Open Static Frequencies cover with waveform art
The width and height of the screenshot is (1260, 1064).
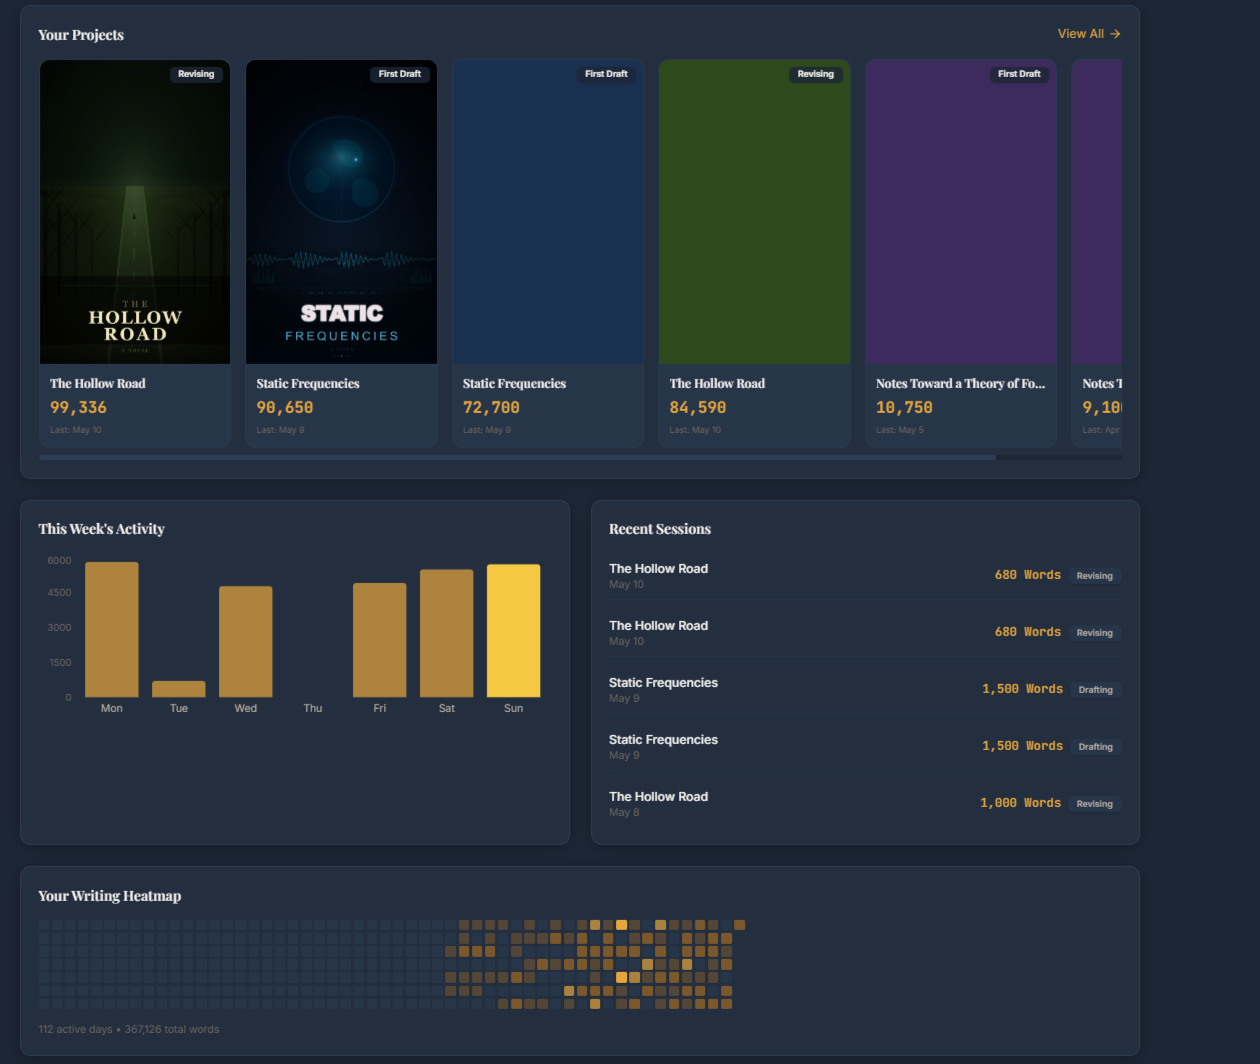[341, 212]
